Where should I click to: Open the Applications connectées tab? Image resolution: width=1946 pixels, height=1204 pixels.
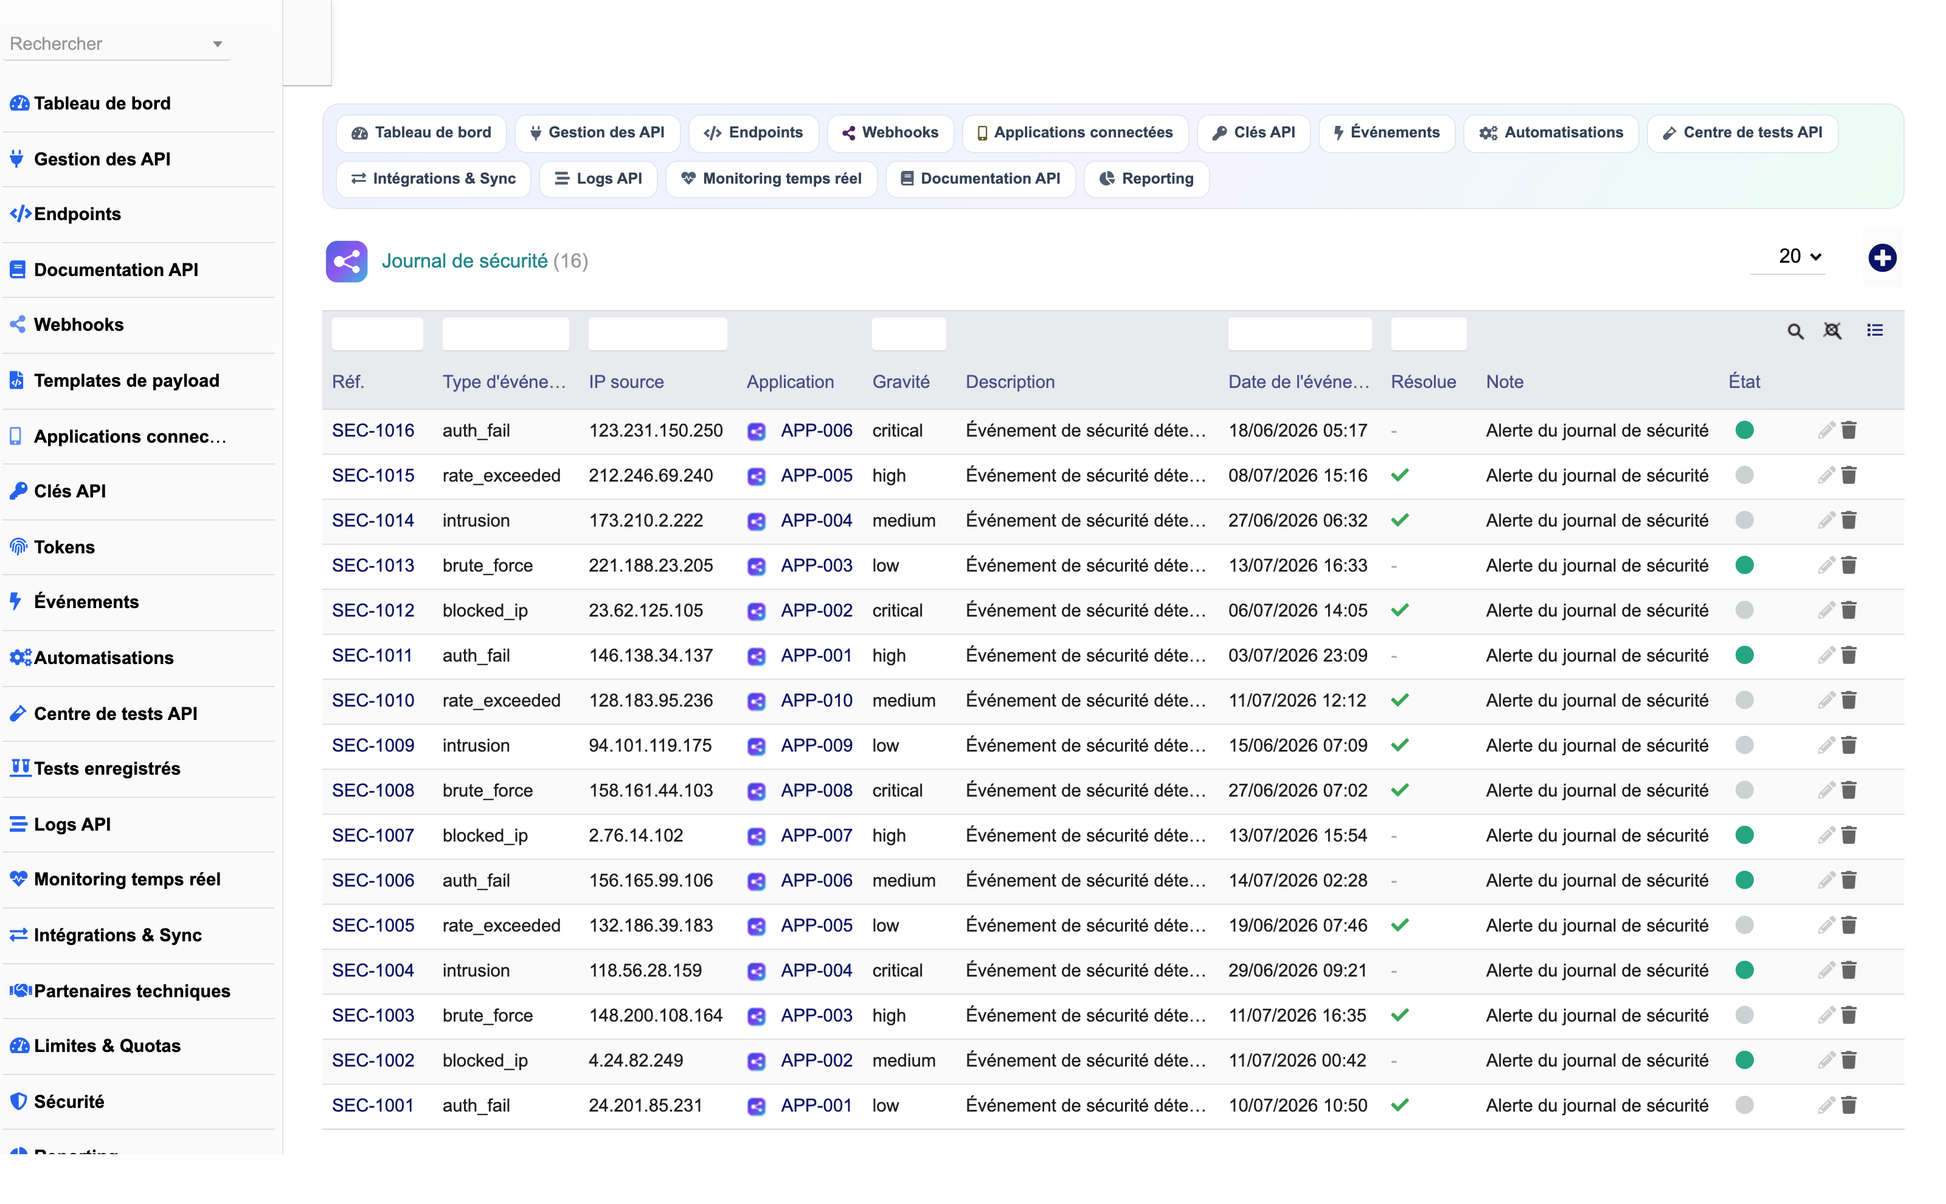coord(1075,133)
